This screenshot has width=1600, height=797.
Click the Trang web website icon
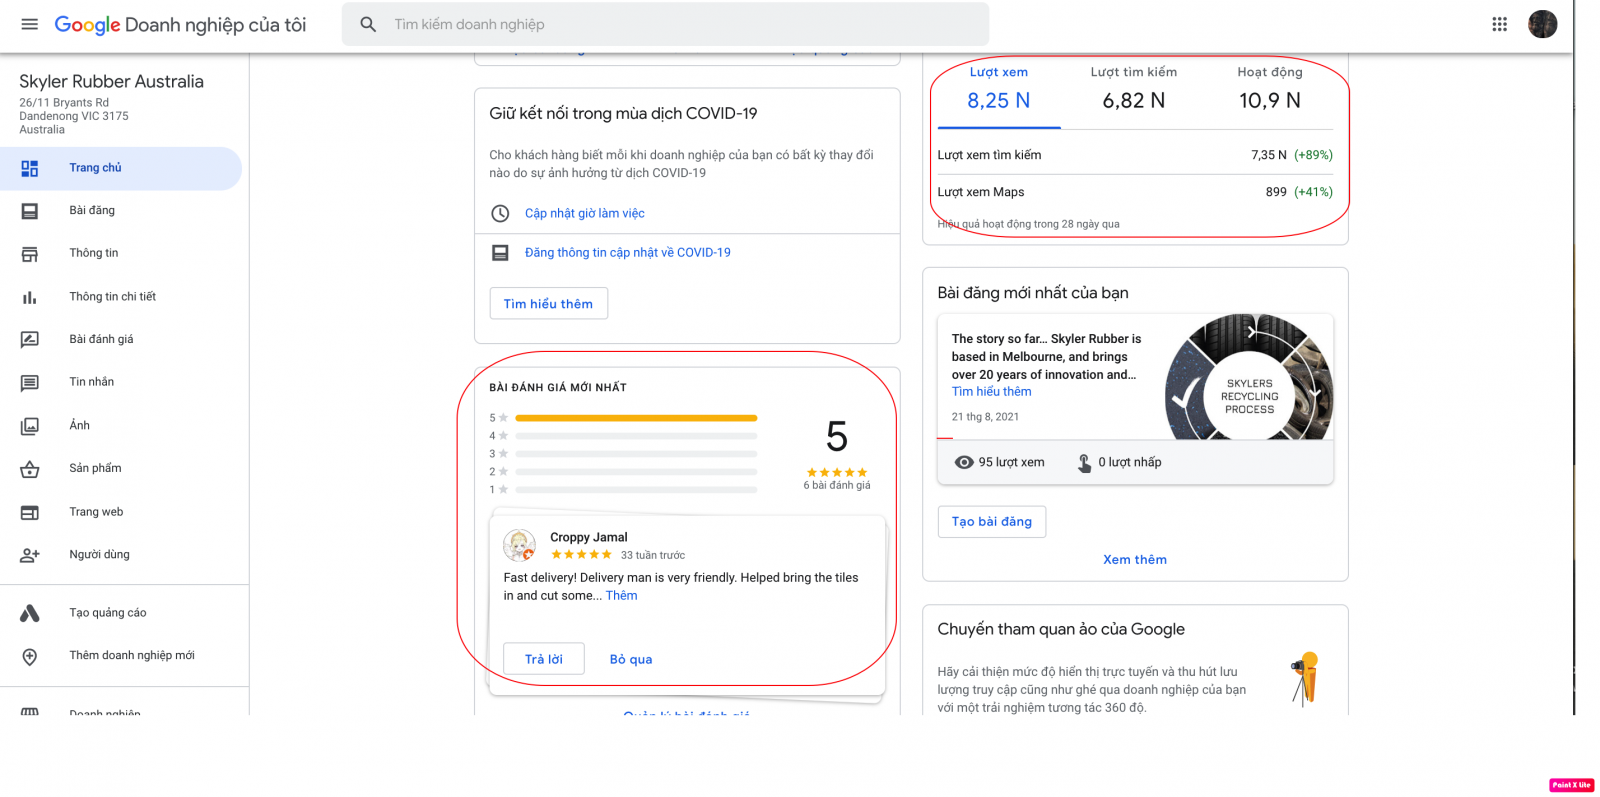pos(30,512)
